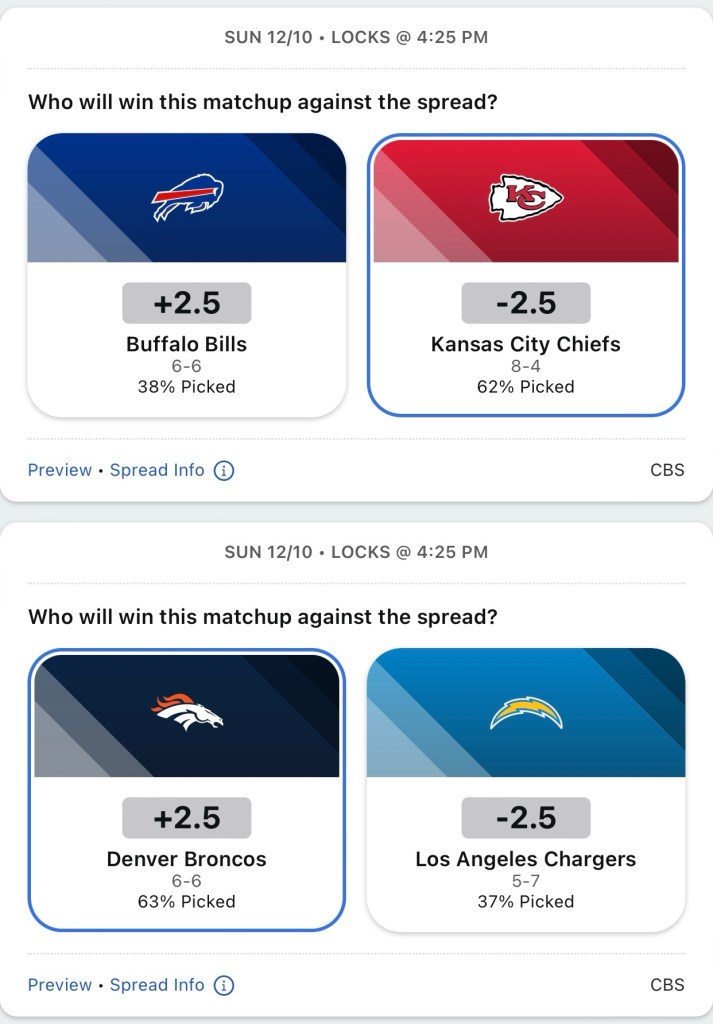
Task: Pick Buffalo Bills +2.5 spread
Action: [187, 302]
